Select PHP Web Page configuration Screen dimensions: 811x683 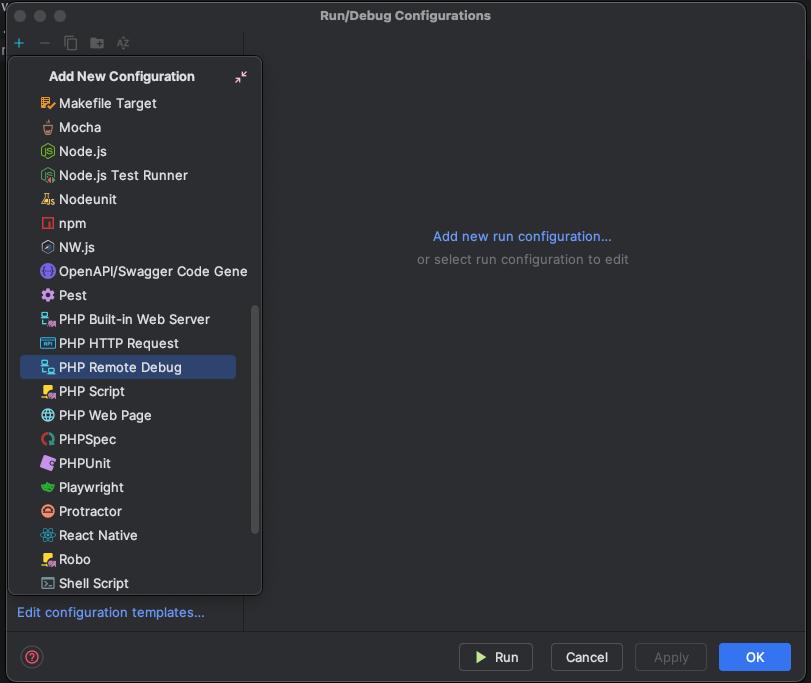click(128, 415)
